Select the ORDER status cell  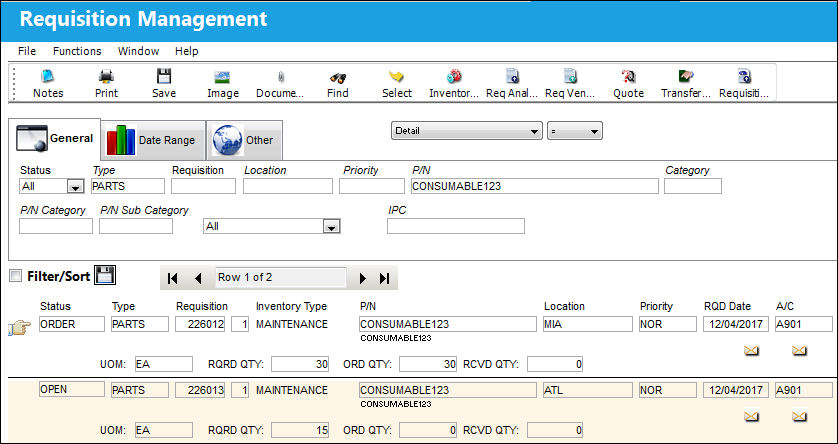72,324
